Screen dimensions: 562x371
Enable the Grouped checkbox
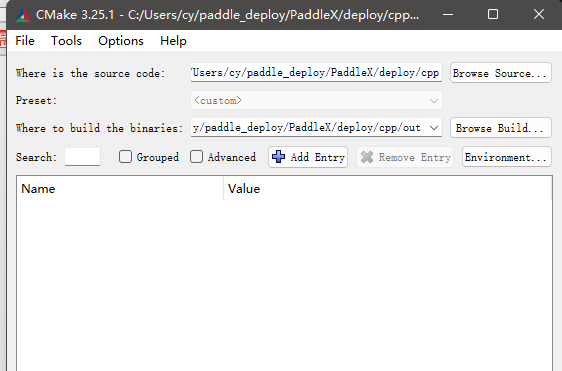coord(125,157)
